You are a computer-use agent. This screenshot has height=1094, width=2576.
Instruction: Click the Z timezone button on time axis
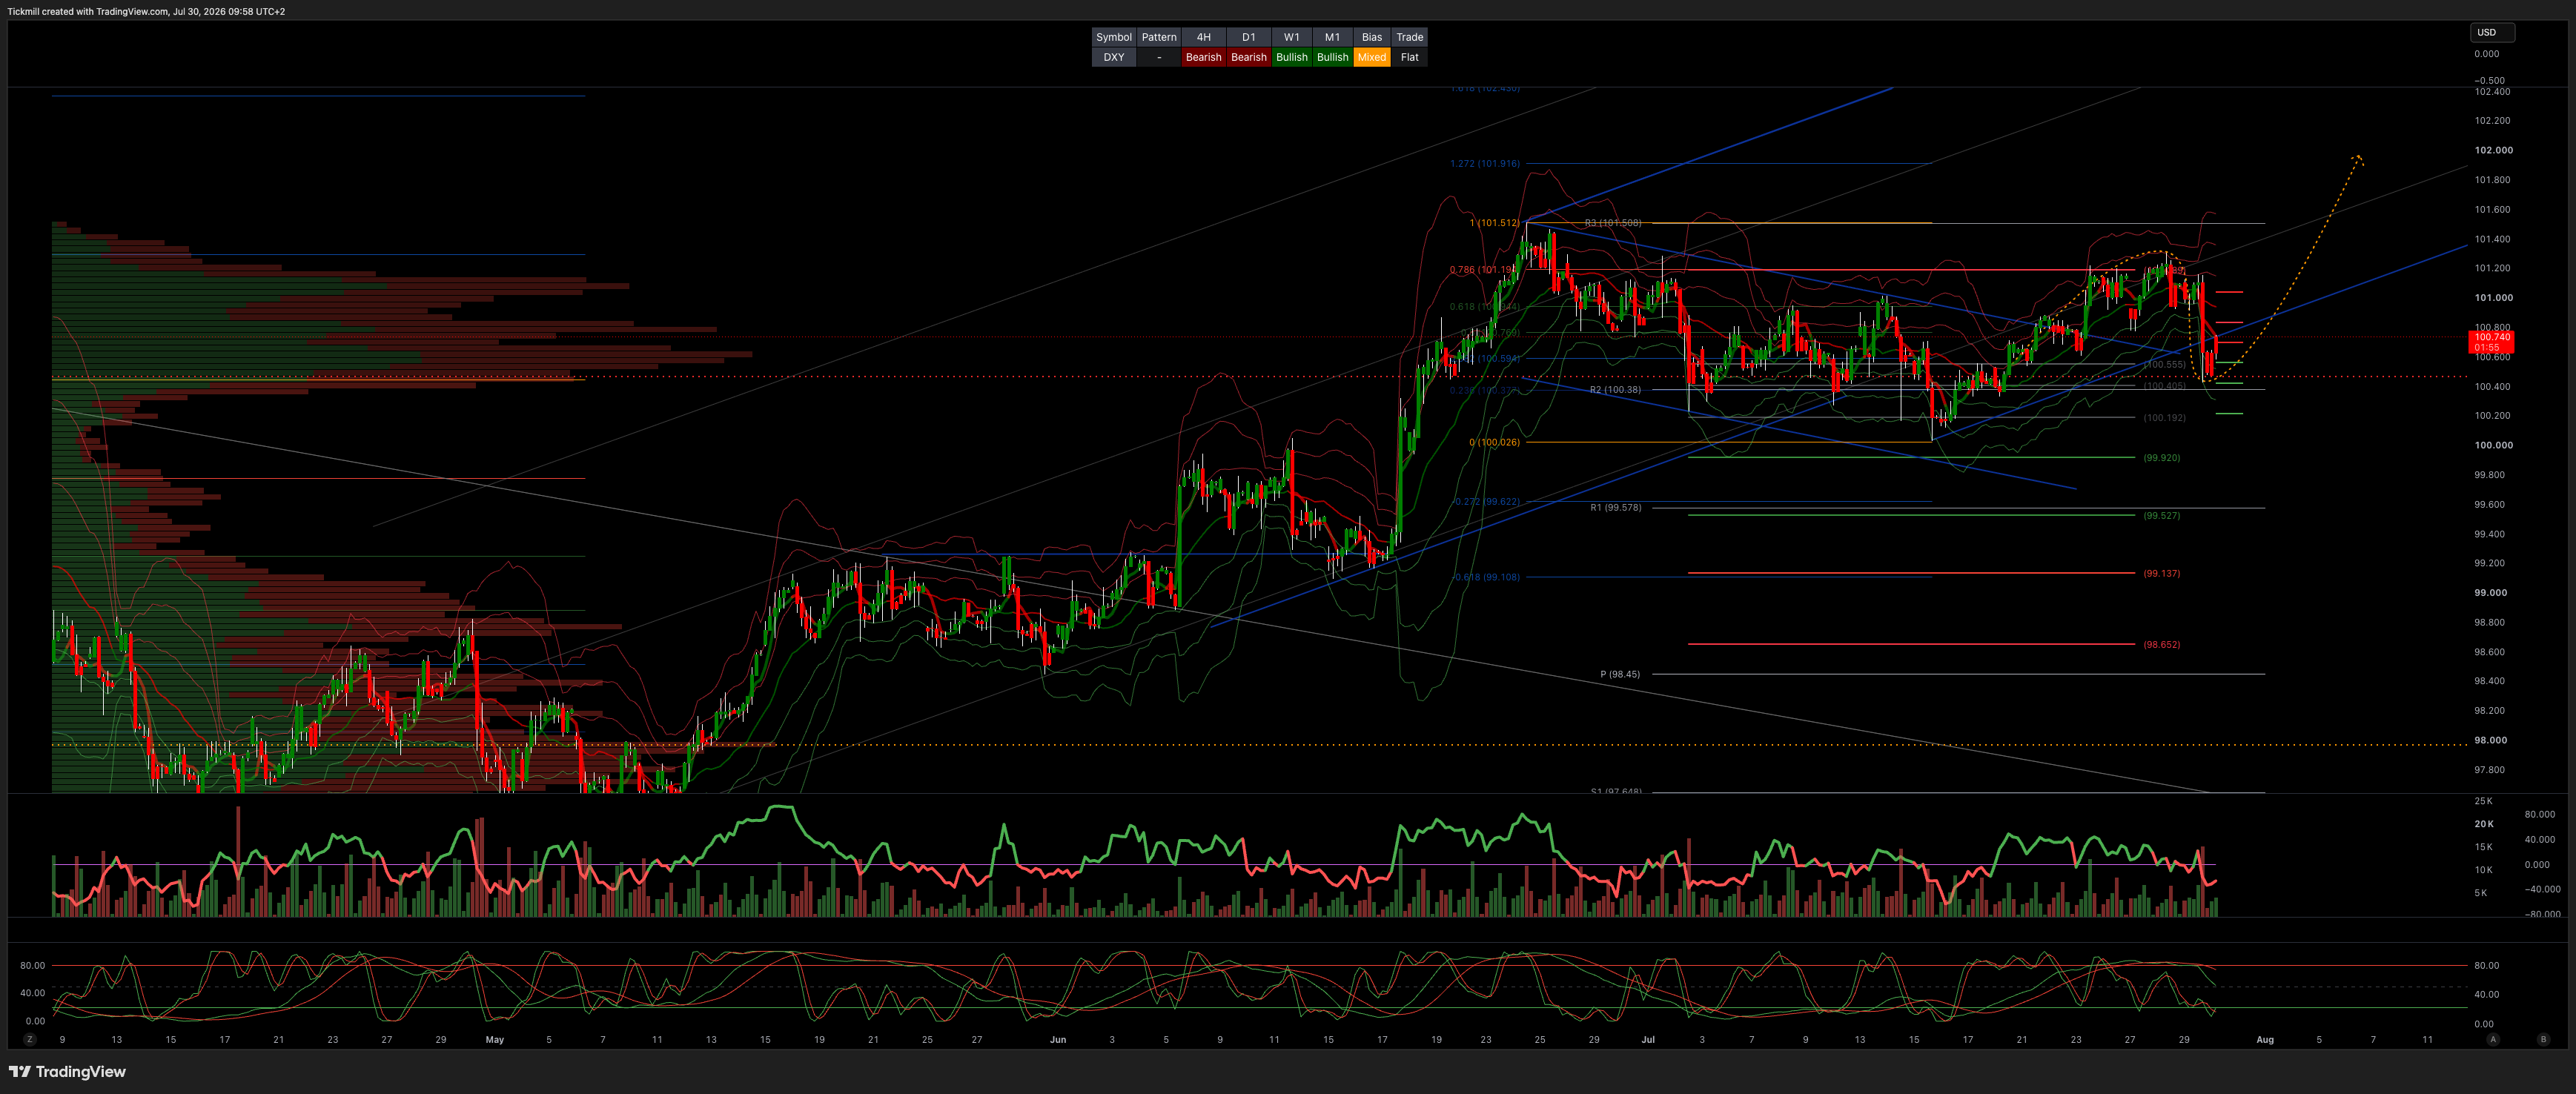click(30, 1039)
